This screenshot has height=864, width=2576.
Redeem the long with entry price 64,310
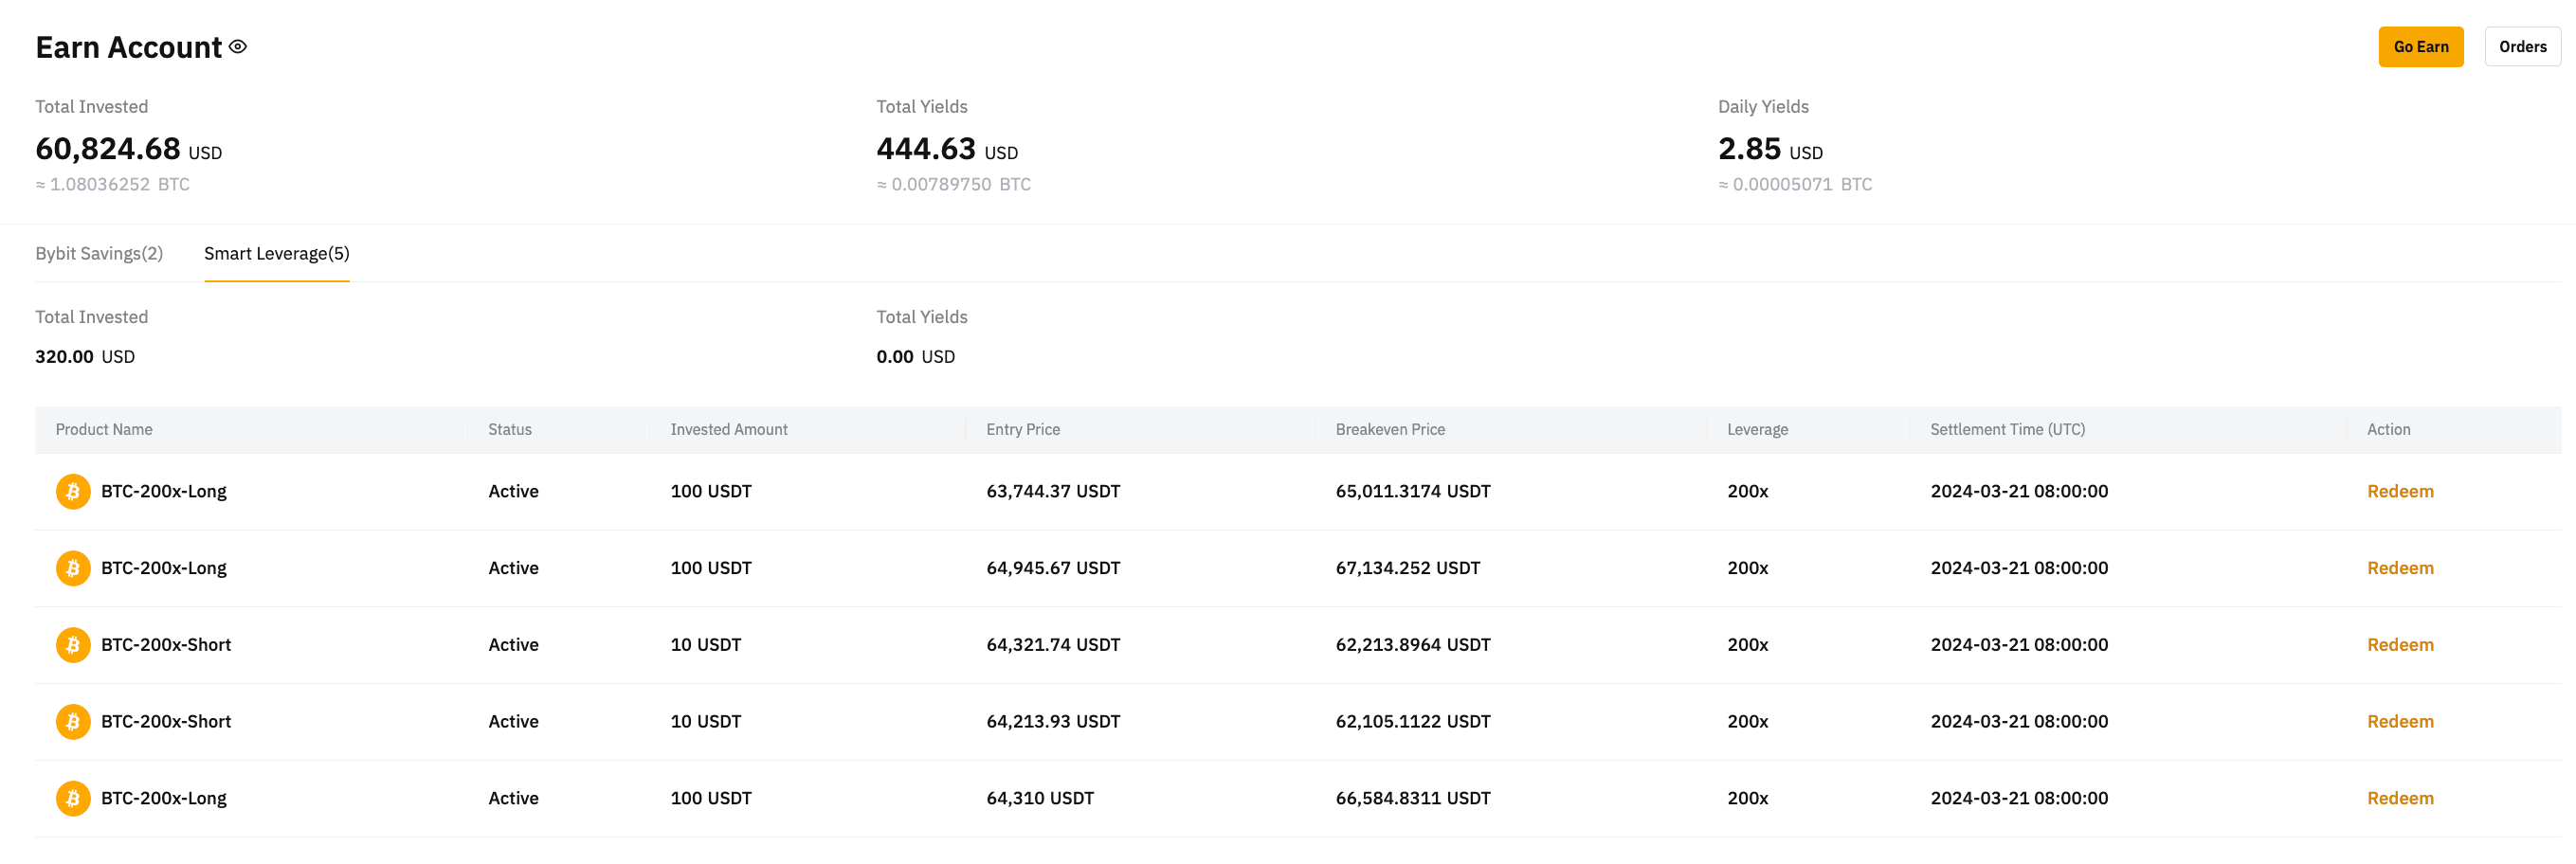tap(2399, 799)
